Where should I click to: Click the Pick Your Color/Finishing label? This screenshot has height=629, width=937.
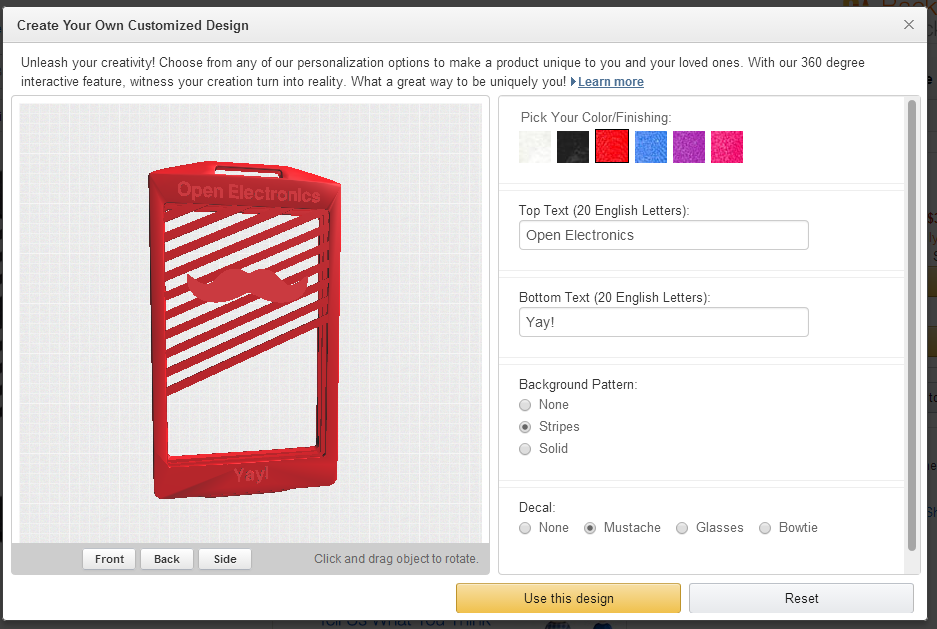(596, 118)
